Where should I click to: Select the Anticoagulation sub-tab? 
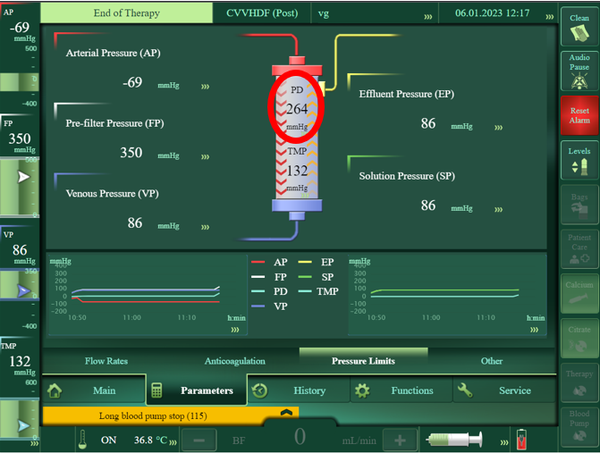(239, 361)
